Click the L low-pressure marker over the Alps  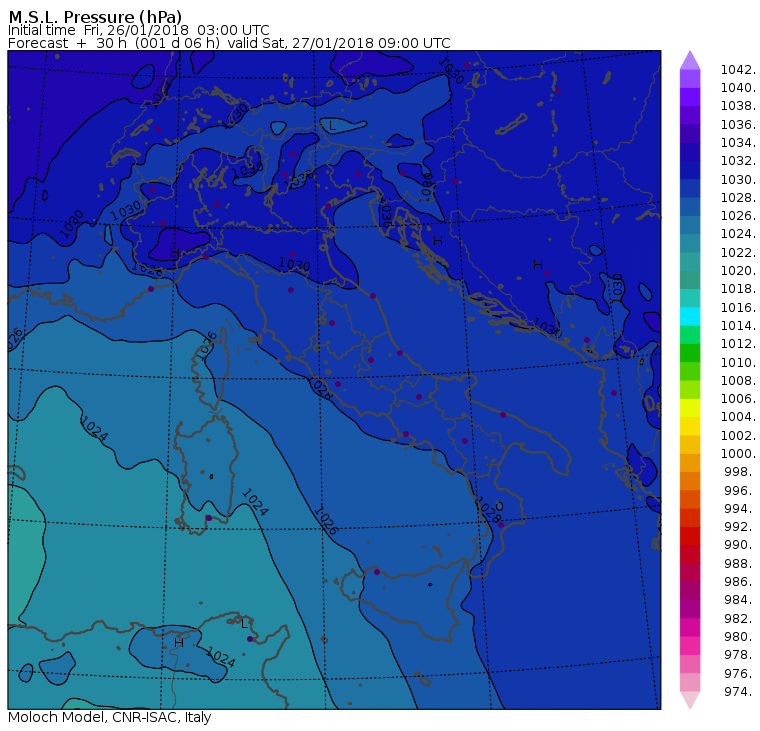pyautogui.click(x=332, y=127)
